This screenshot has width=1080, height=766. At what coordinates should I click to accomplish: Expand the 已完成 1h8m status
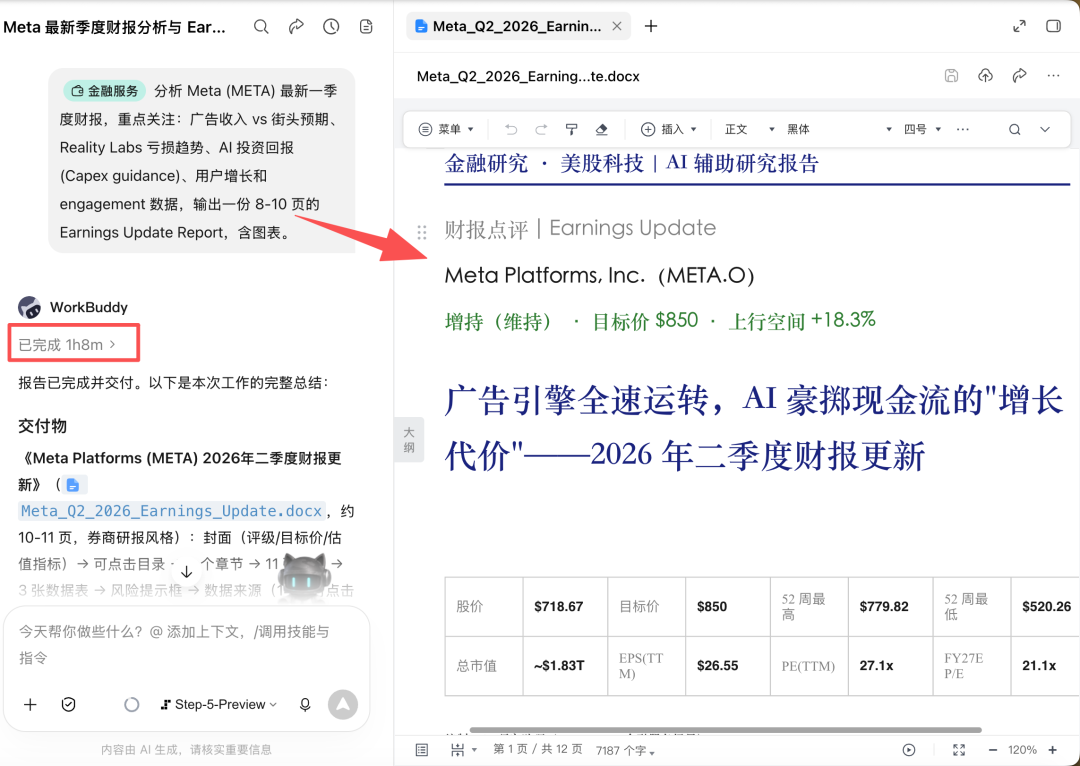click(67, 344)
